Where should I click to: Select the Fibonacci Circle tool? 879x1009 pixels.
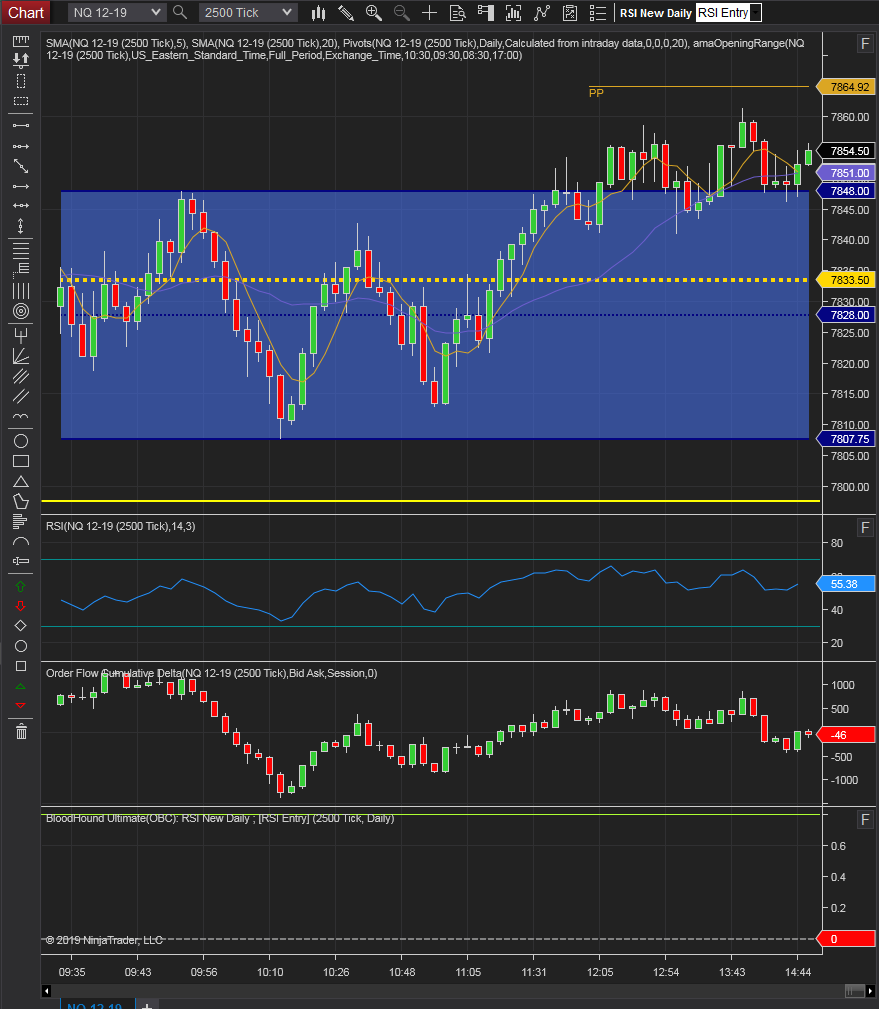click(21, 311)
